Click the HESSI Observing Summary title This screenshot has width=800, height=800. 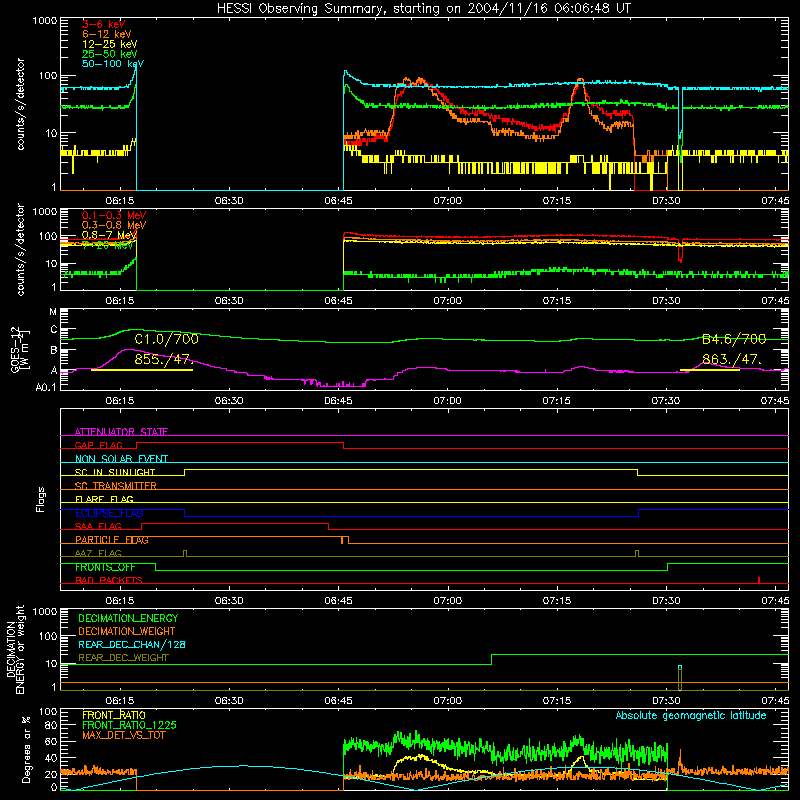click(x=423, y=8)
